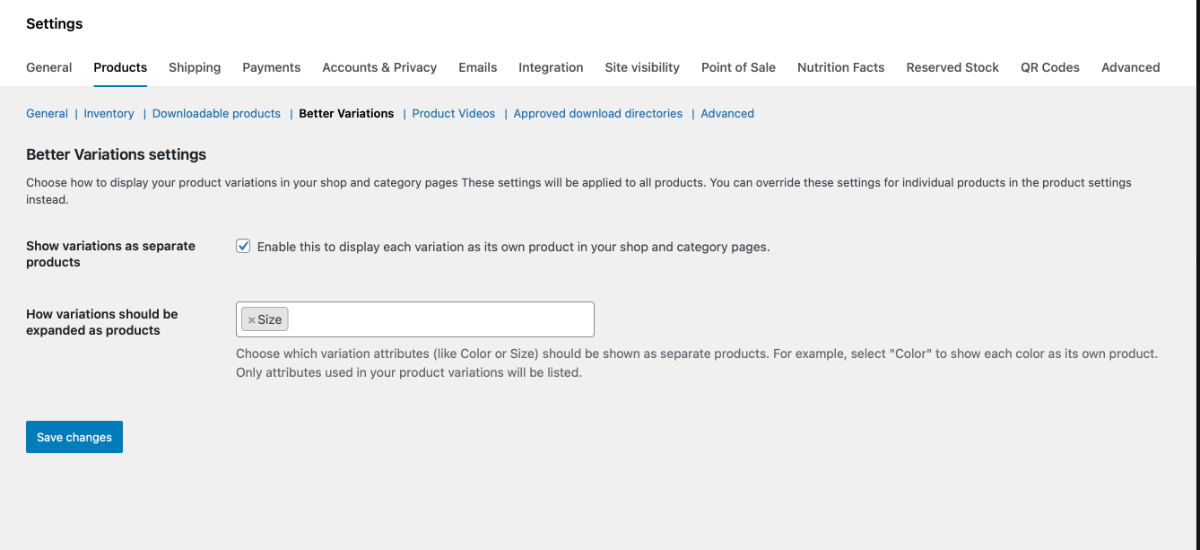Open the General settings tab

pyautogui.click(x=49, y=67)
